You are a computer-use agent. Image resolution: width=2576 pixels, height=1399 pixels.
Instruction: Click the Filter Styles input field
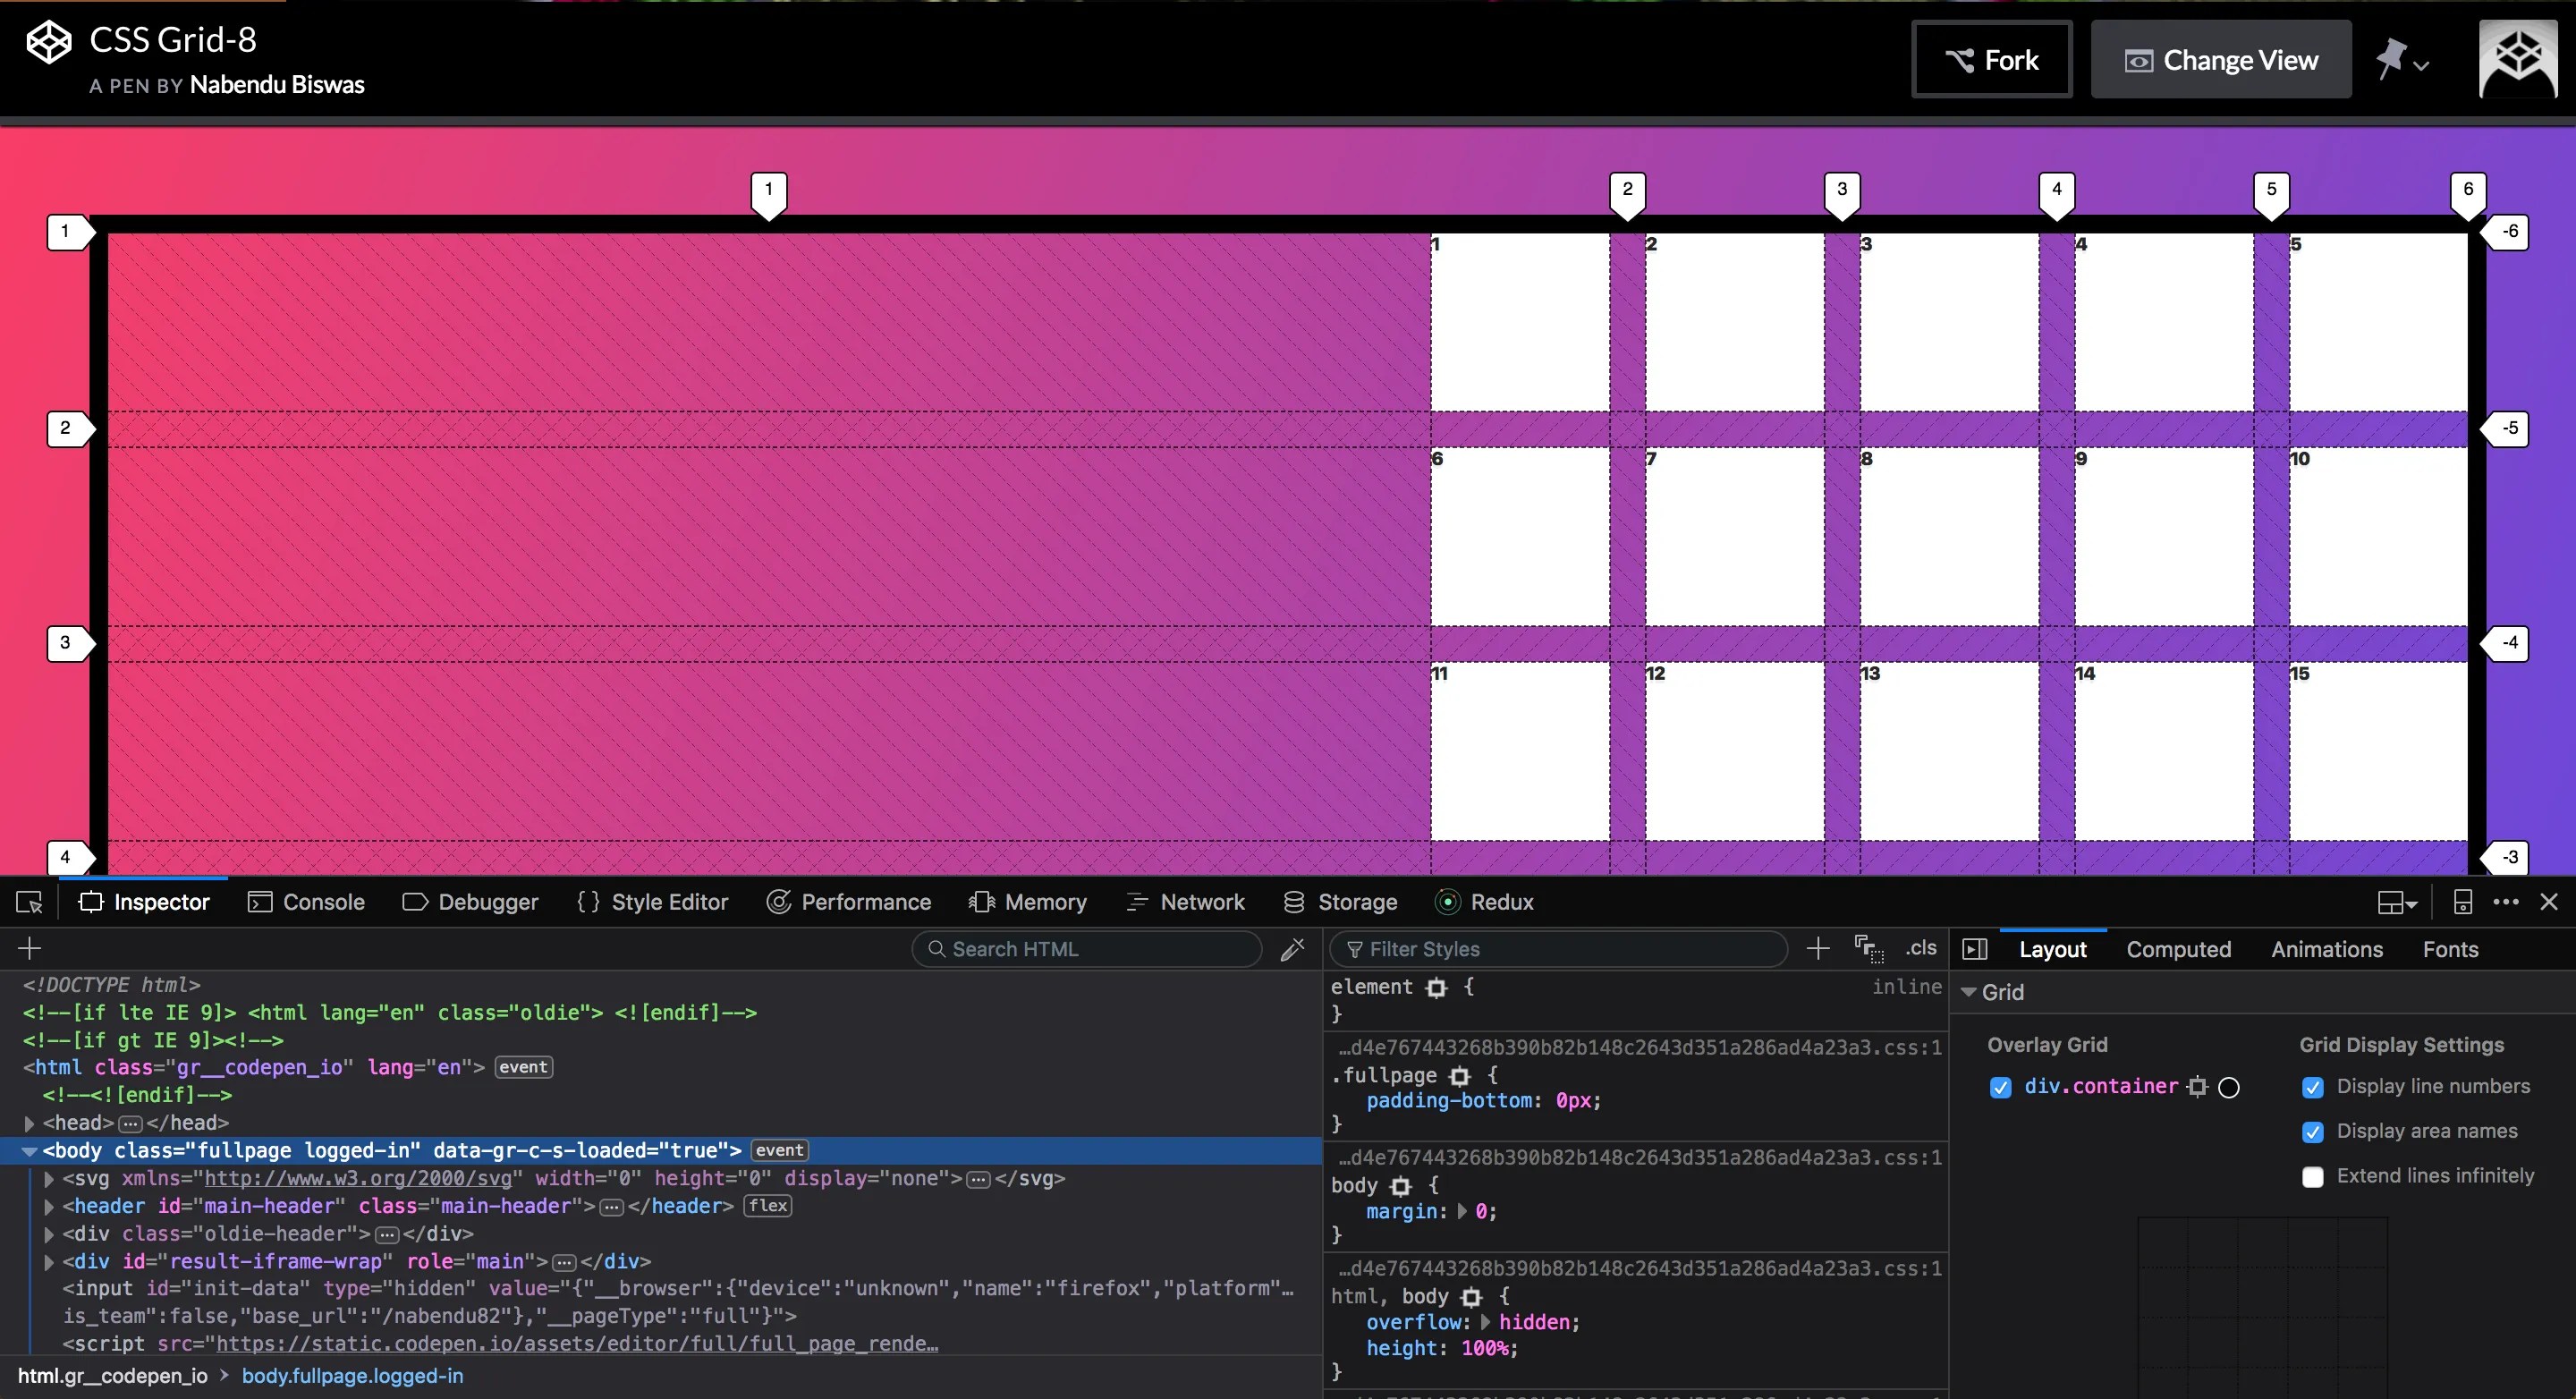coord(1560,947)
